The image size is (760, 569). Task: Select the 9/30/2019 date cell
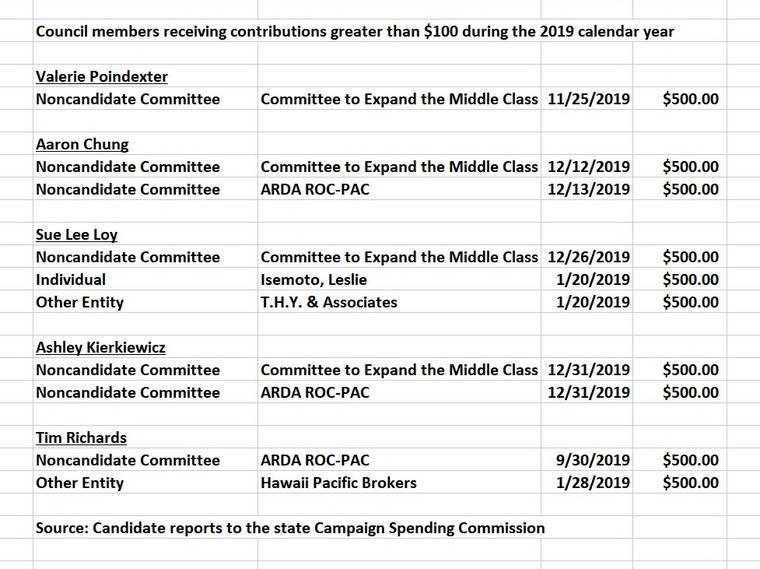pos(593,460)
